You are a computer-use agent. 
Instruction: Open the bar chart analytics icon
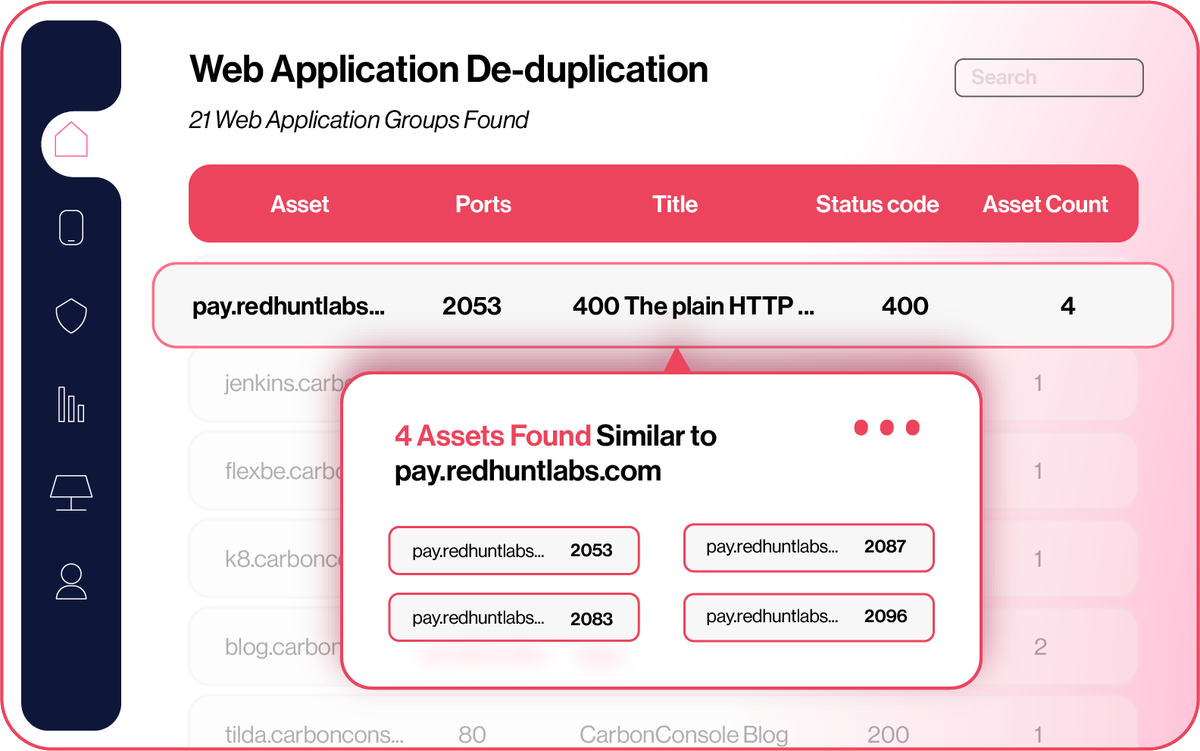[71, 404]
